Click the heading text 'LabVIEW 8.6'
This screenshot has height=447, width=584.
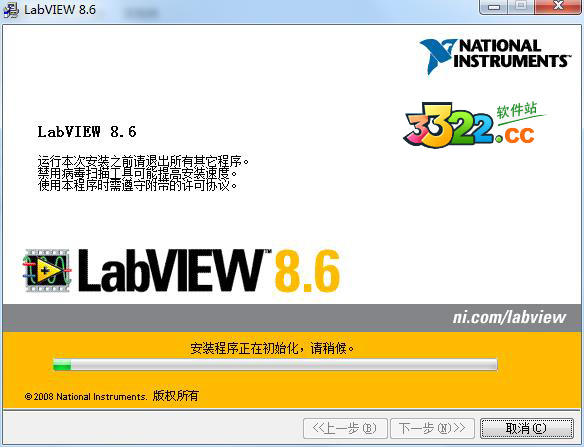pos(87,132)
